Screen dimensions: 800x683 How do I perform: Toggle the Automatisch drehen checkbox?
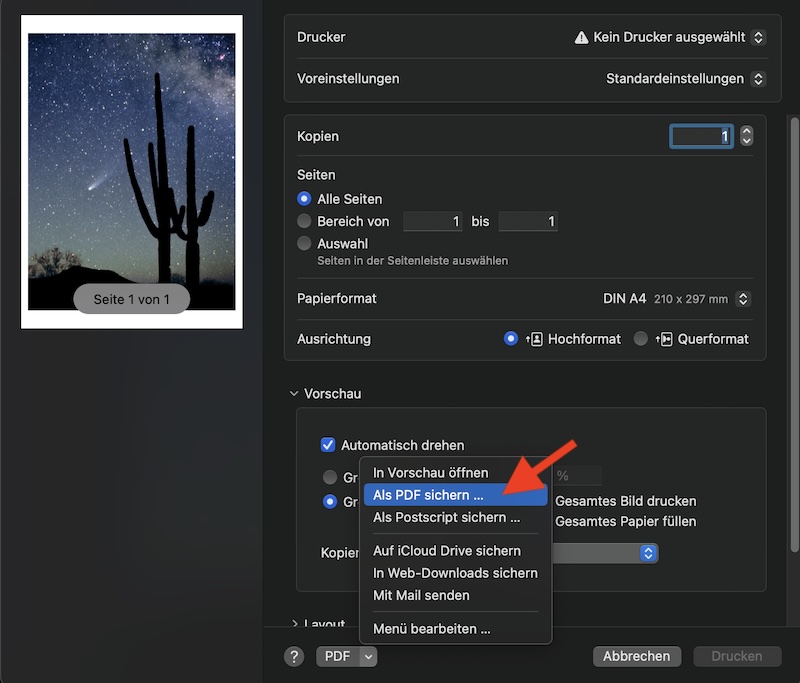pyautogui.click(x=327, y=445)
